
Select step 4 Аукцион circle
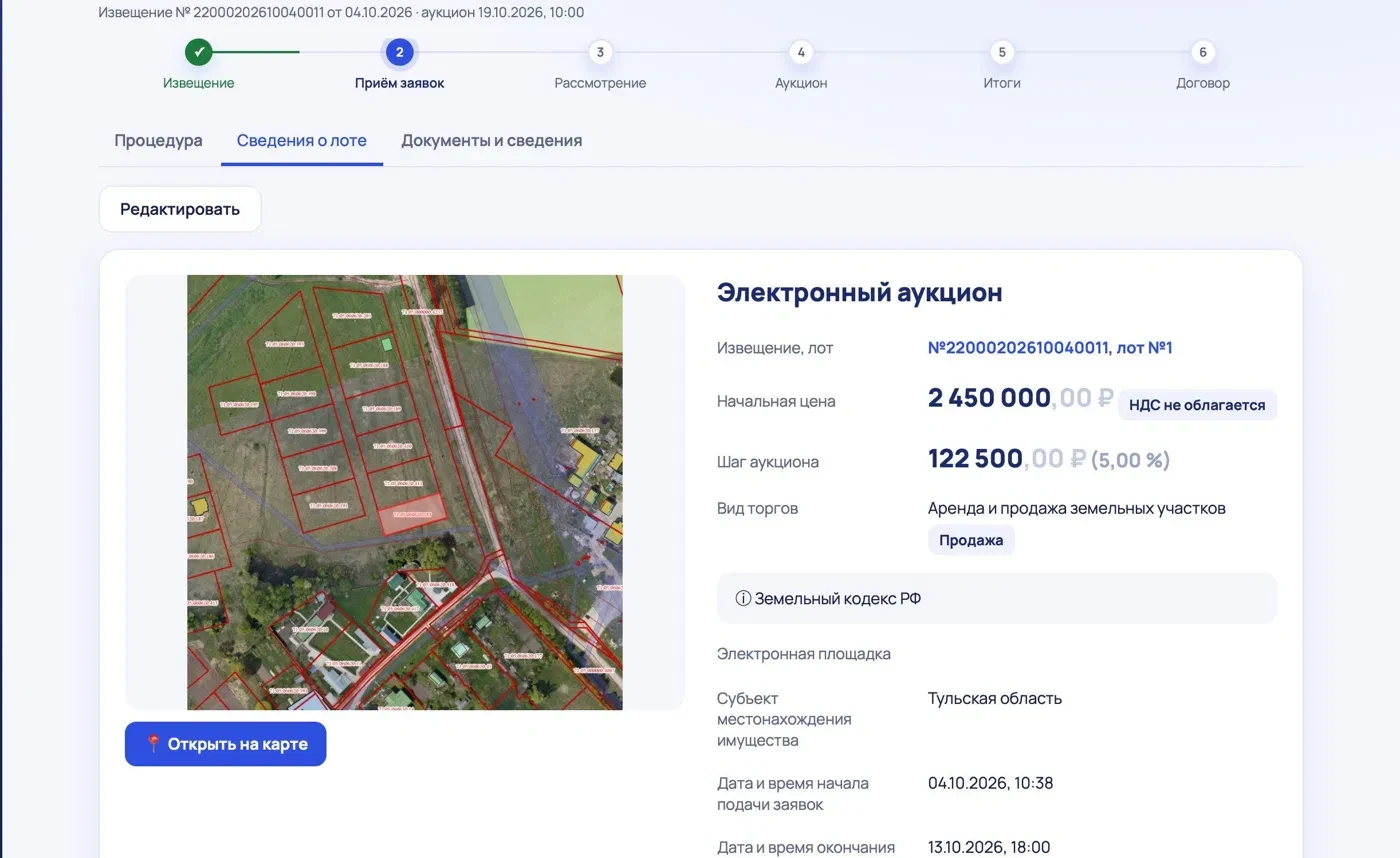801,52
